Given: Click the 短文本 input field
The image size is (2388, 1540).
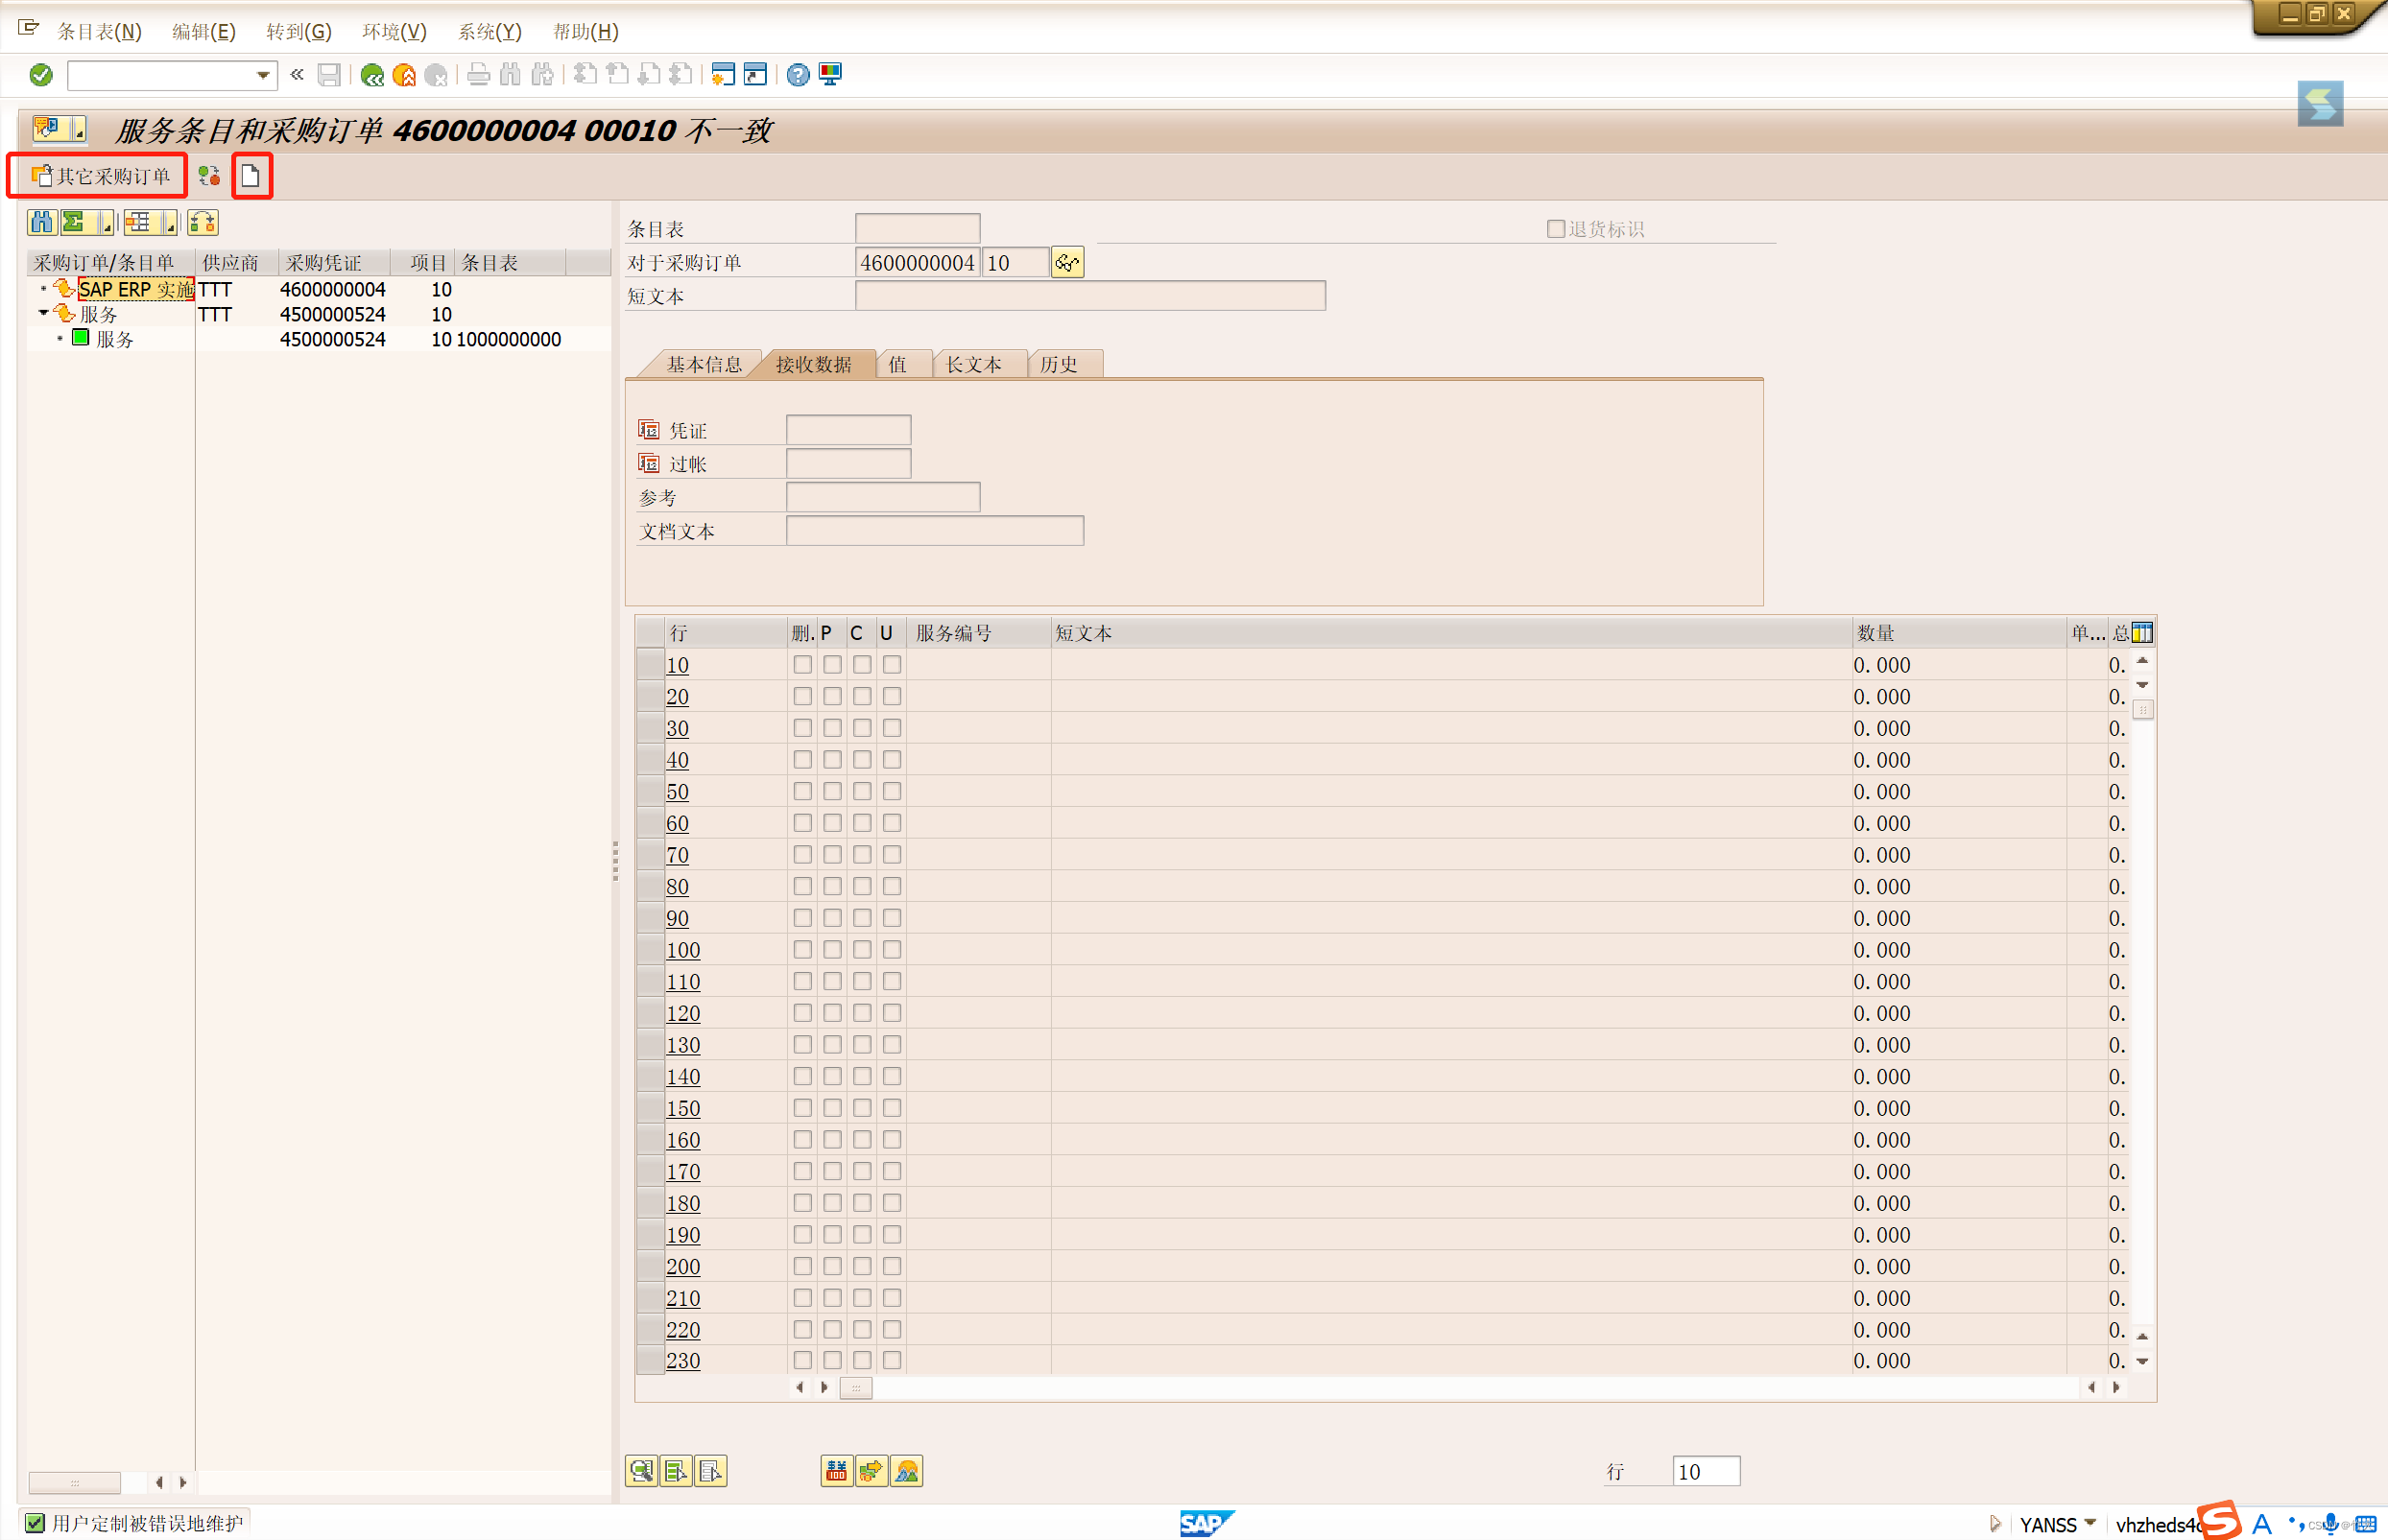Looking at the screenshot, I should coord(1090,296).
